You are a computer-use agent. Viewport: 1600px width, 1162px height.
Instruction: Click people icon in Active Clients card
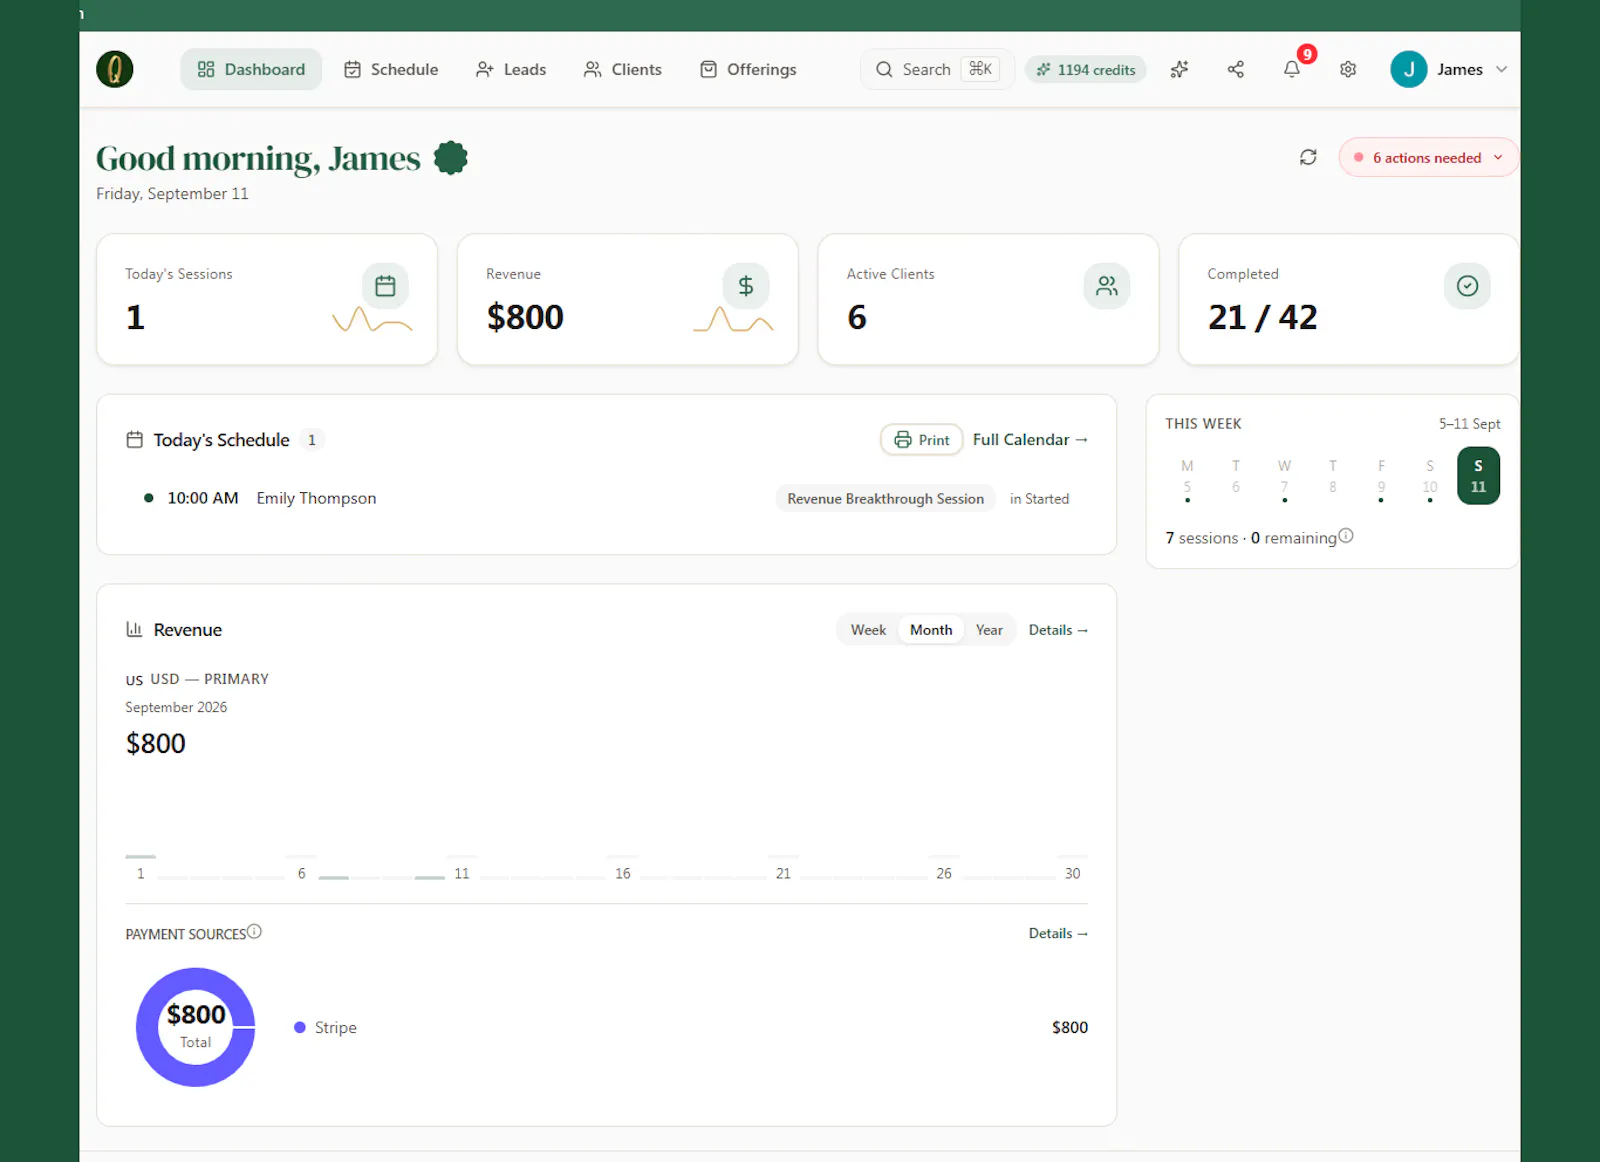coord(1107,286)
